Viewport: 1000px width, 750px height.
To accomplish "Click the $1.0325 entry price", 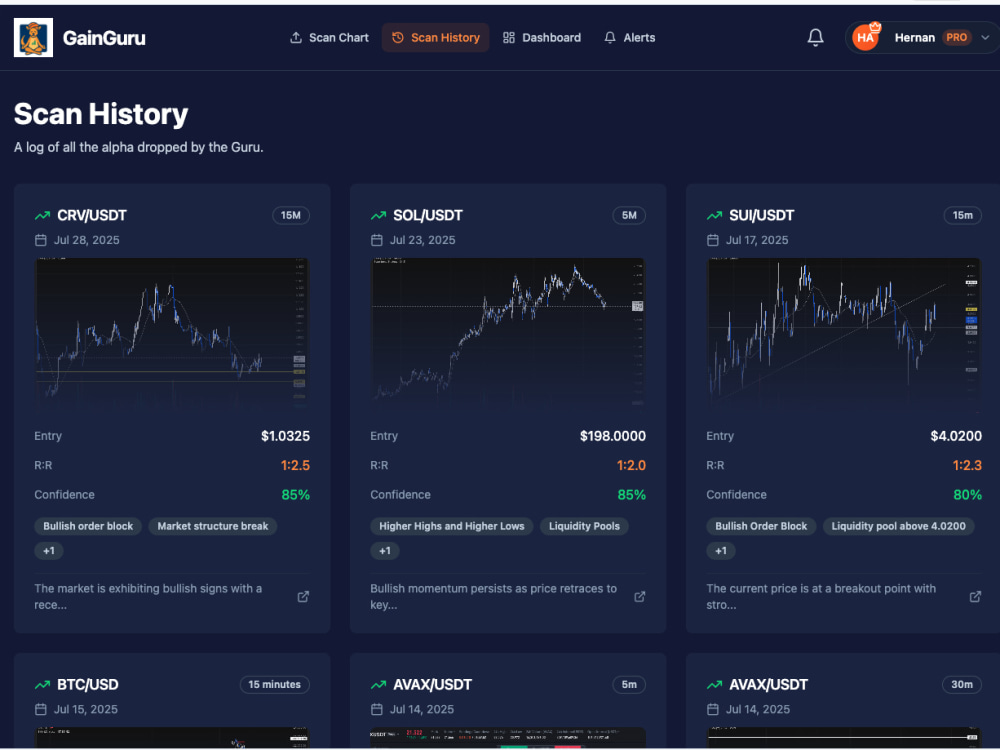I will point(285,436).
